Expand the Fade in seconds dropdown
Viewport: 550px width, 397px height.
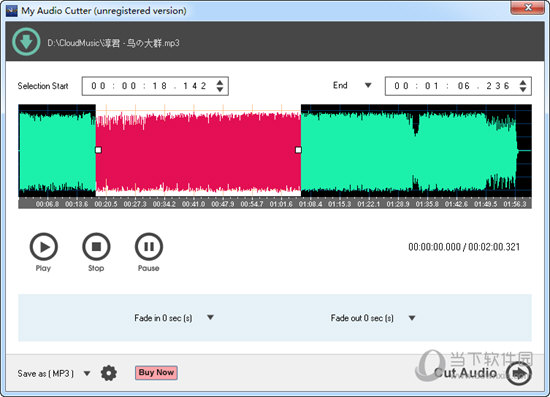210,317
